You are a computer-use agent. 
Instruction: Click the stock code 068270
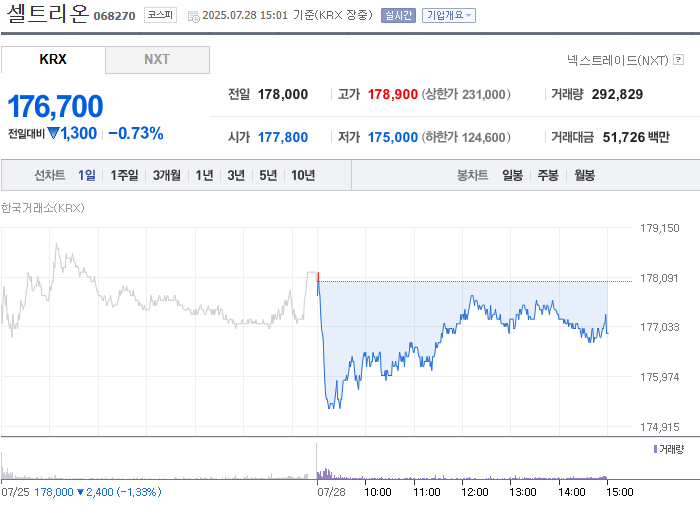(x=114, y=16)
